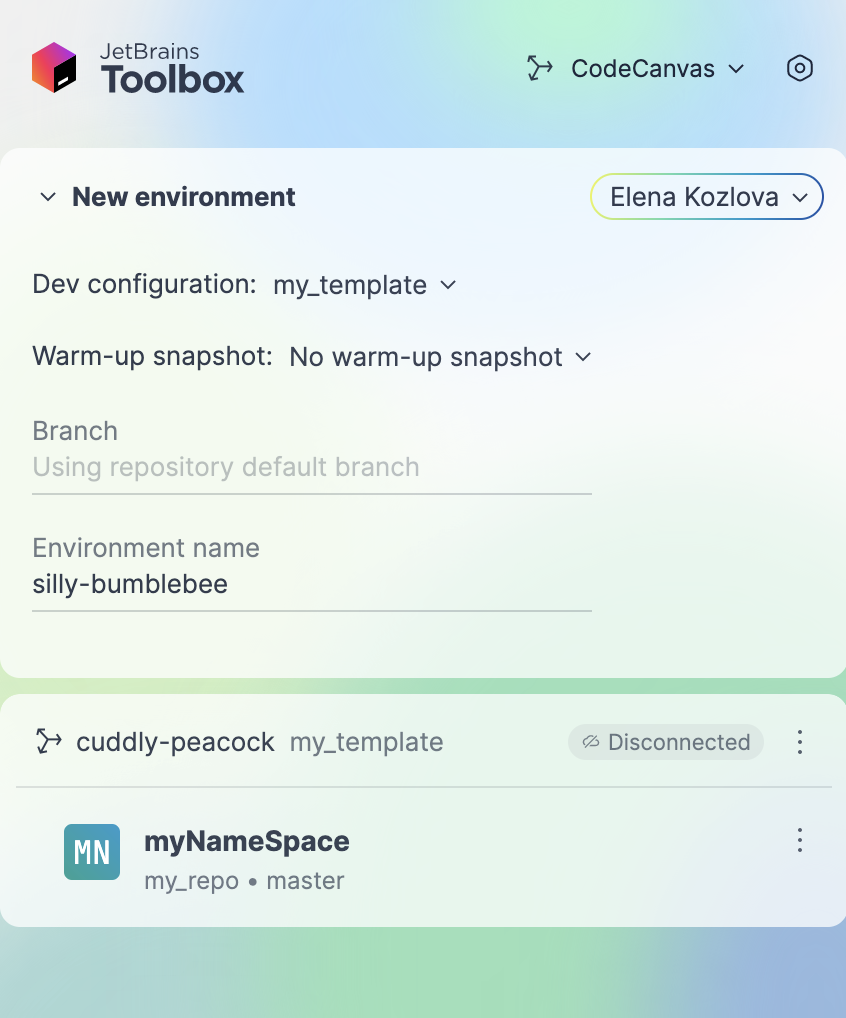Click the branch icon next to CodeCanvas

click(539, 68)
